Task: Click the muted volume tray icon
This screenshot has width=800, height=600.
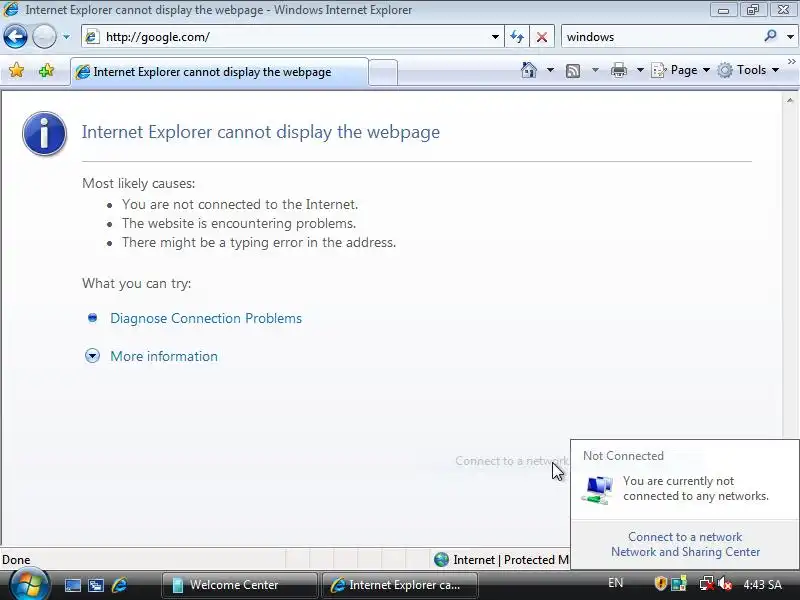Action: (x=724, y=583)
